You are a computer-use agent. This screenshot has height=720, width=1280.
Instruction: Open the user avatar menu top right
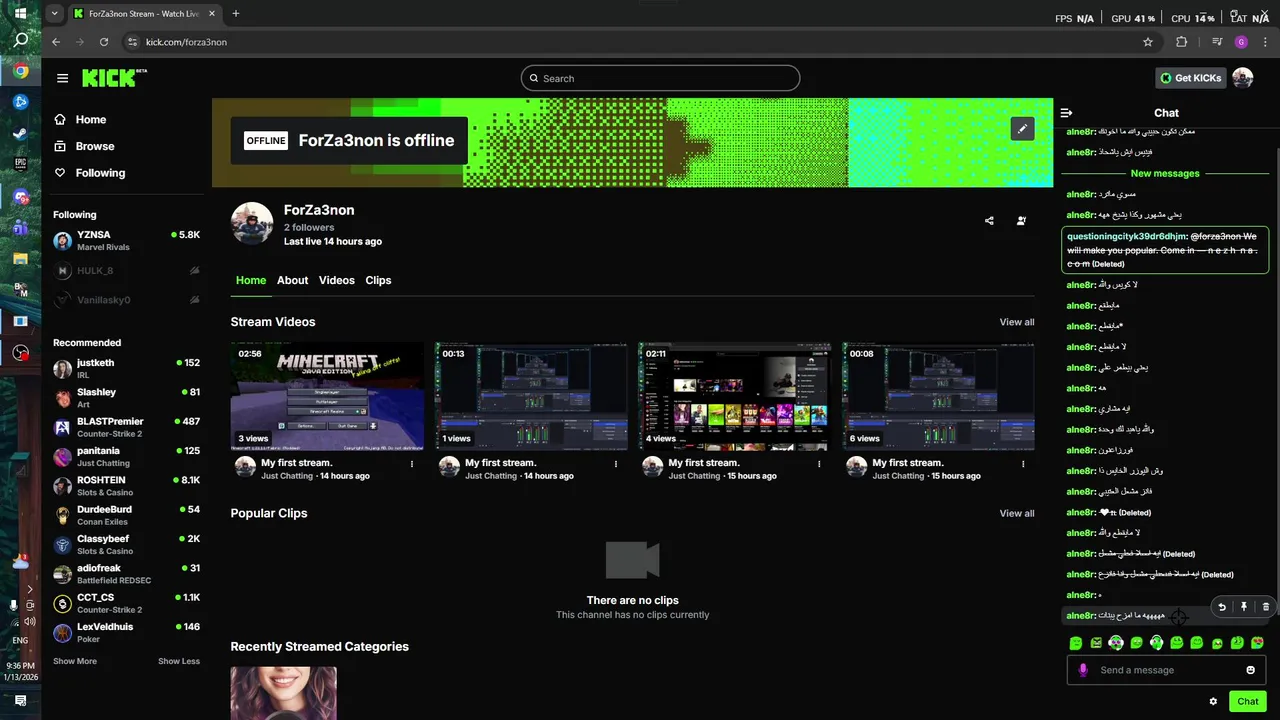click(x=1242, y=78)
